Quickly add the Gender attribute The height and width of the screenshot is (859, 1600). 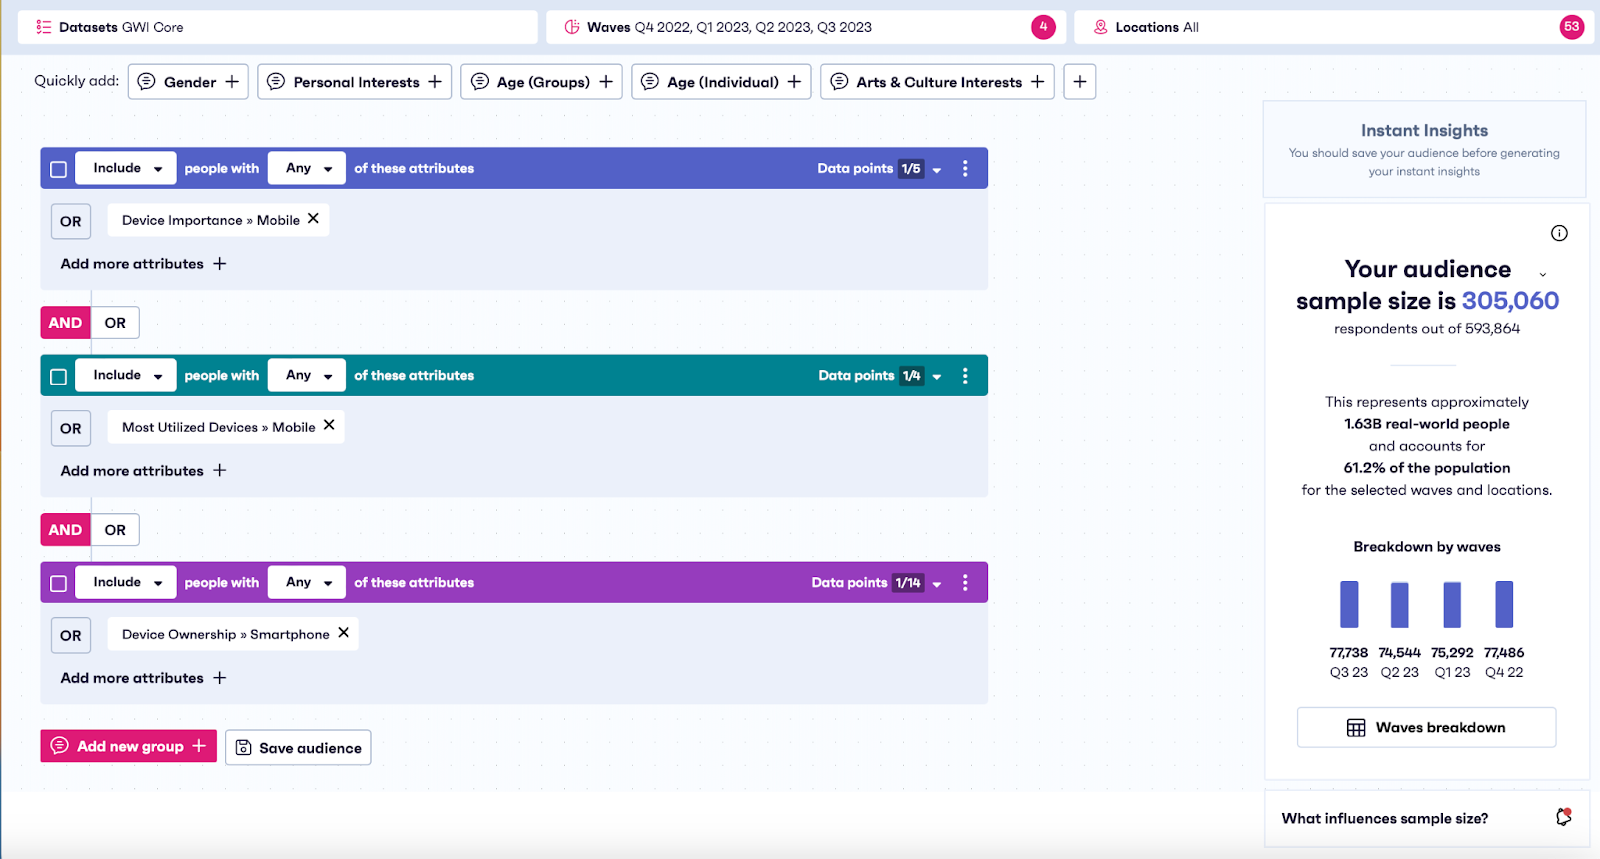point(188,82)
